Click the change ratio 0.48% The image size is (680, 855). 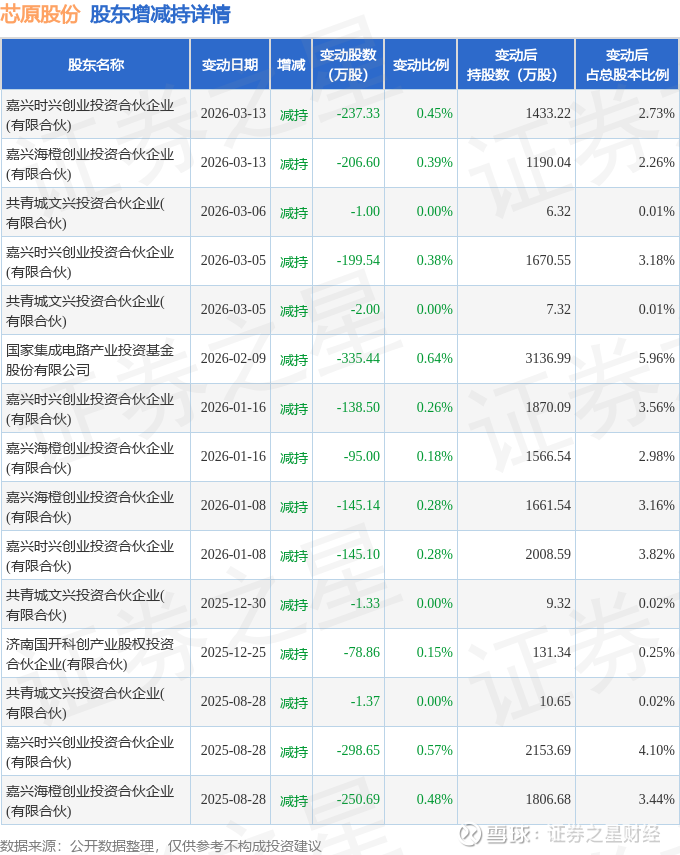[435, 799]
